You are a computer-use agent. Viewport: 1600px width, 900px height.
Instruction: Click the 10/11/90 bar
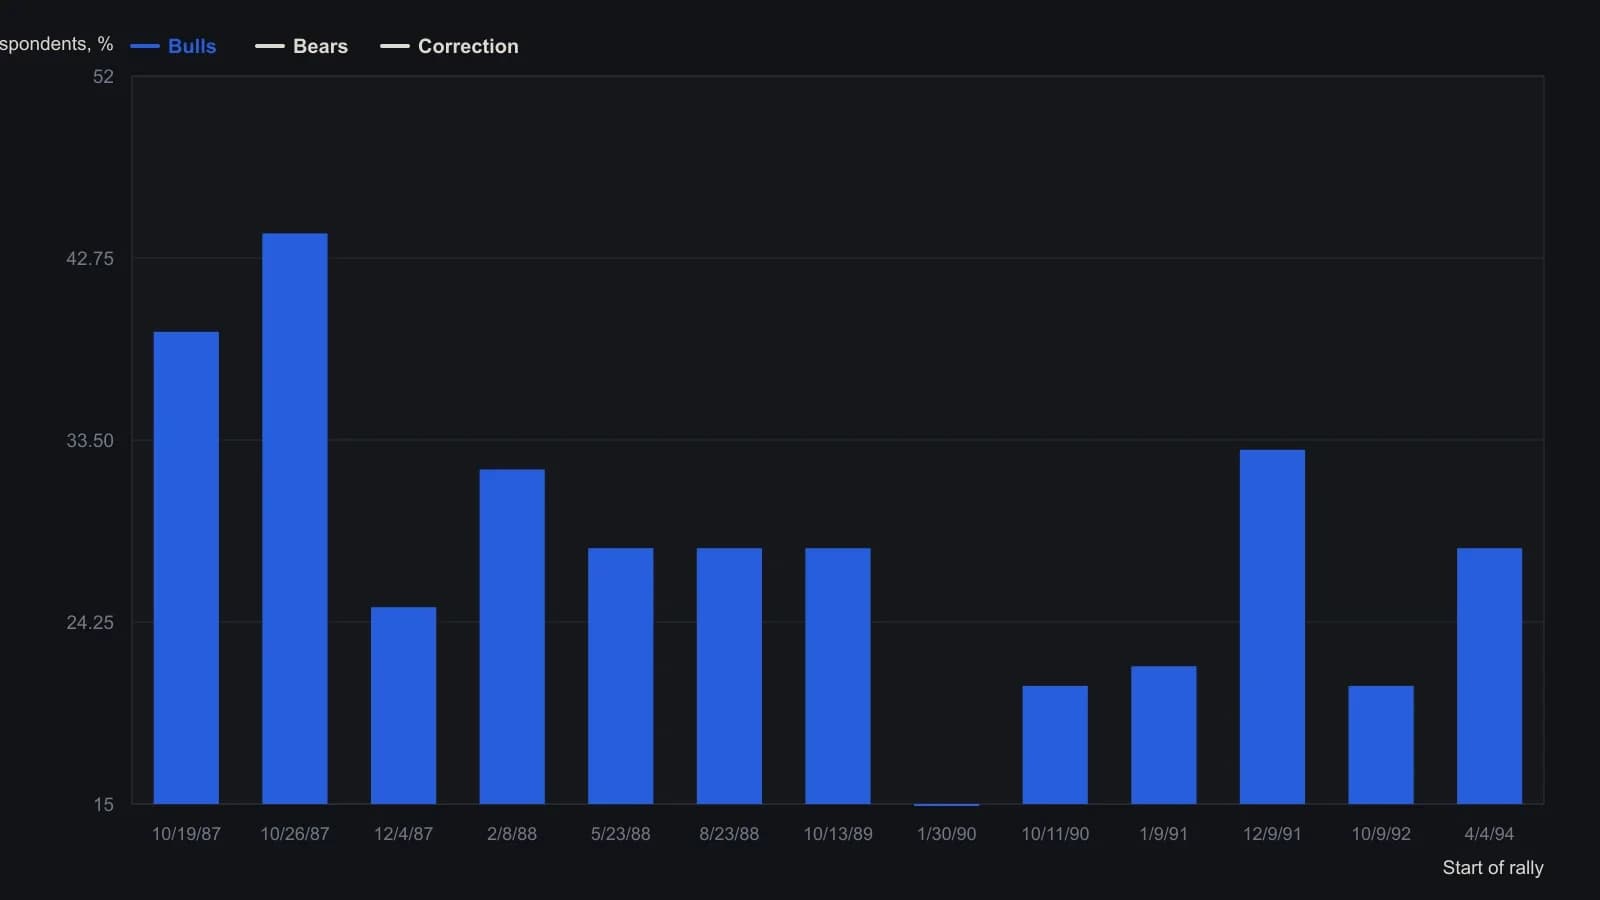coord(1055,745)
